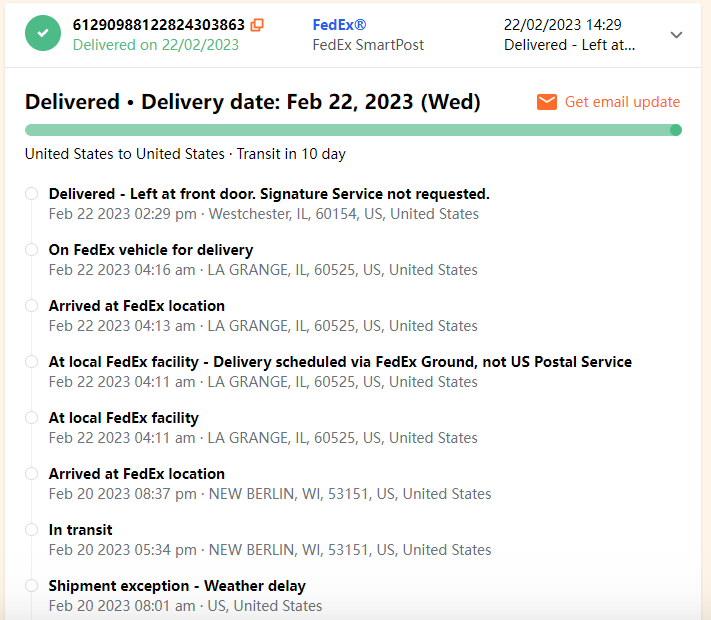Open the FedEx® carrier link
711x620 pixels.
(341, 24)
